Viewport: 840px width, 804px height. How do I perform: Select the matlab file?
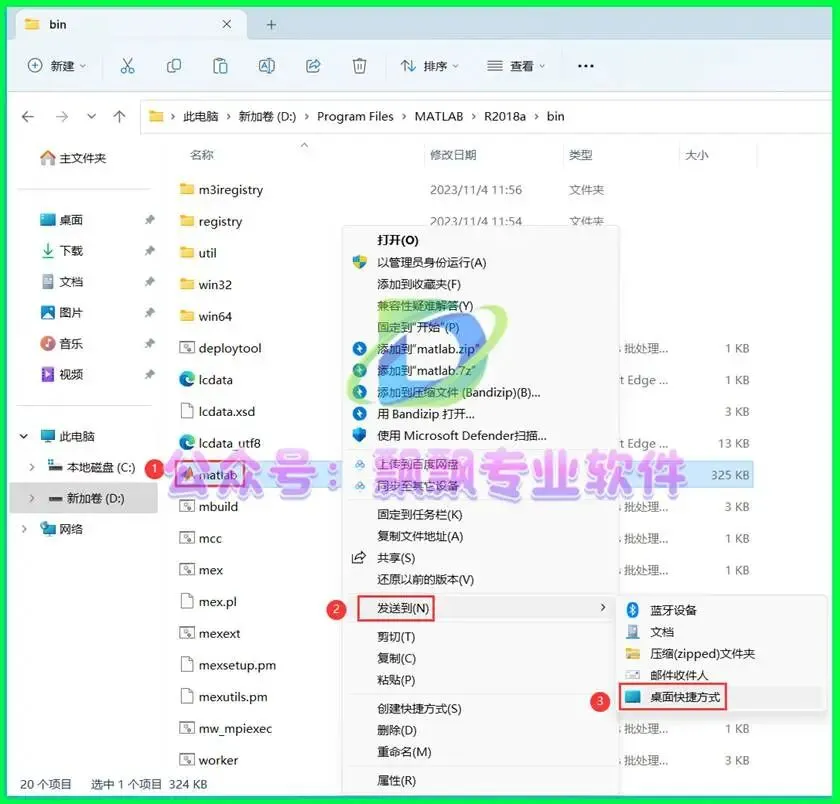tap(209, 475)
